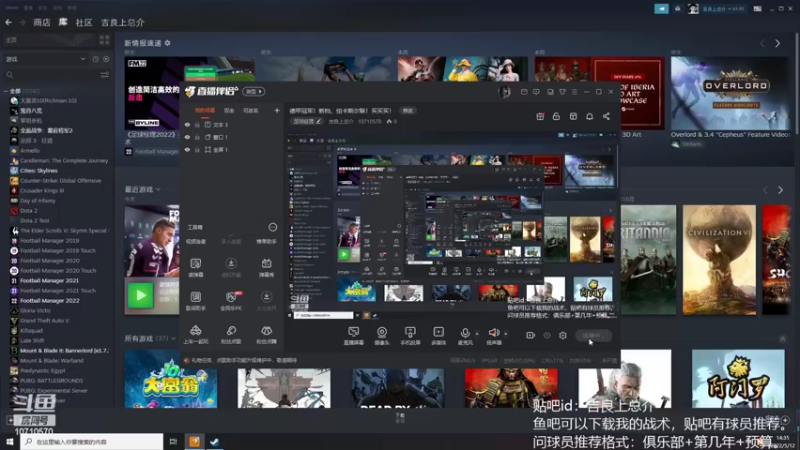
Task: Show next recent games with right arrow
Action: coord(780,190)
